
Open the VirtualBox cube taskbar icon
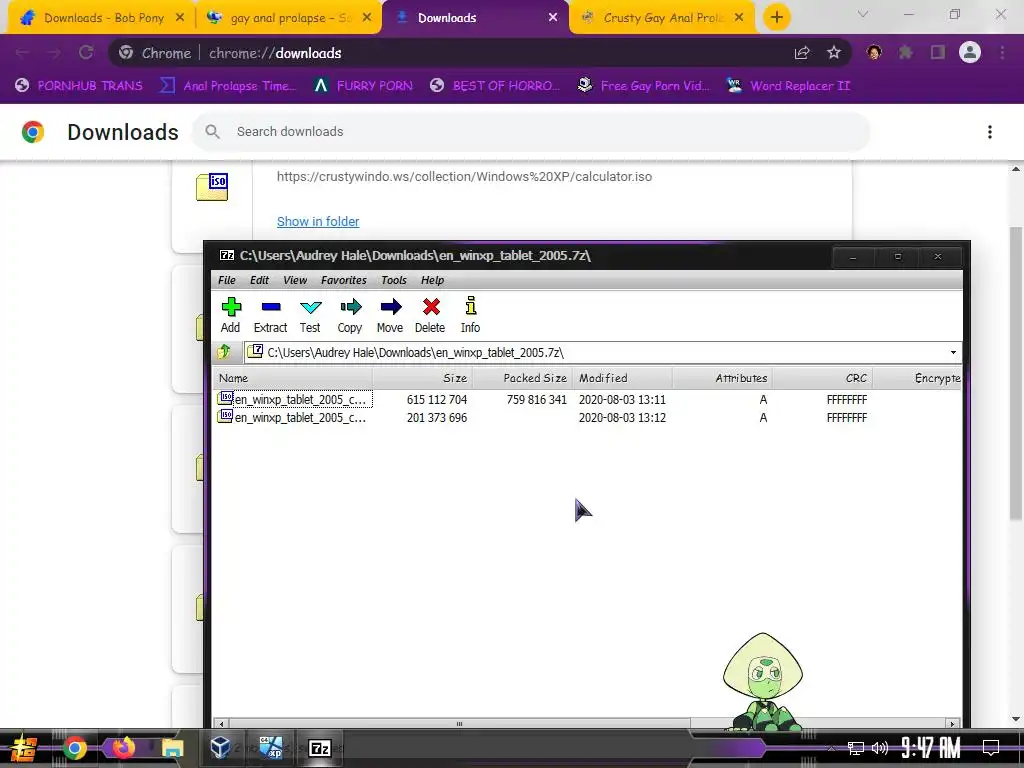[221, 748]
